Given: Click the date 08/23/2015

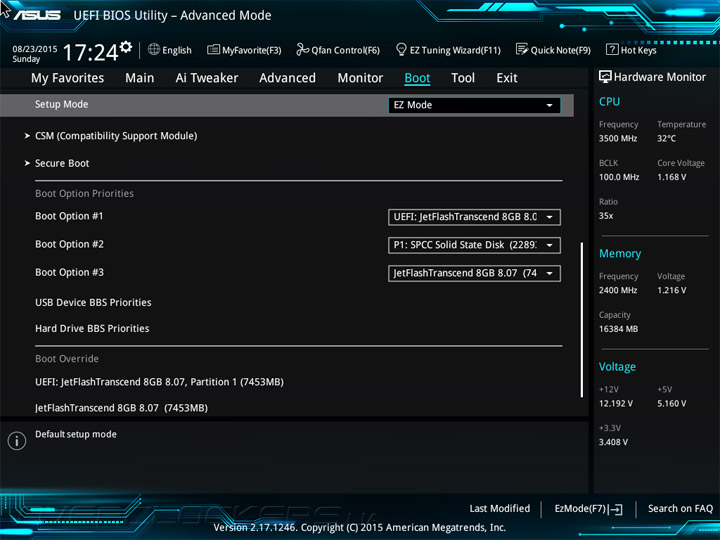Looking at the screenshot, I should click(35, 49).
